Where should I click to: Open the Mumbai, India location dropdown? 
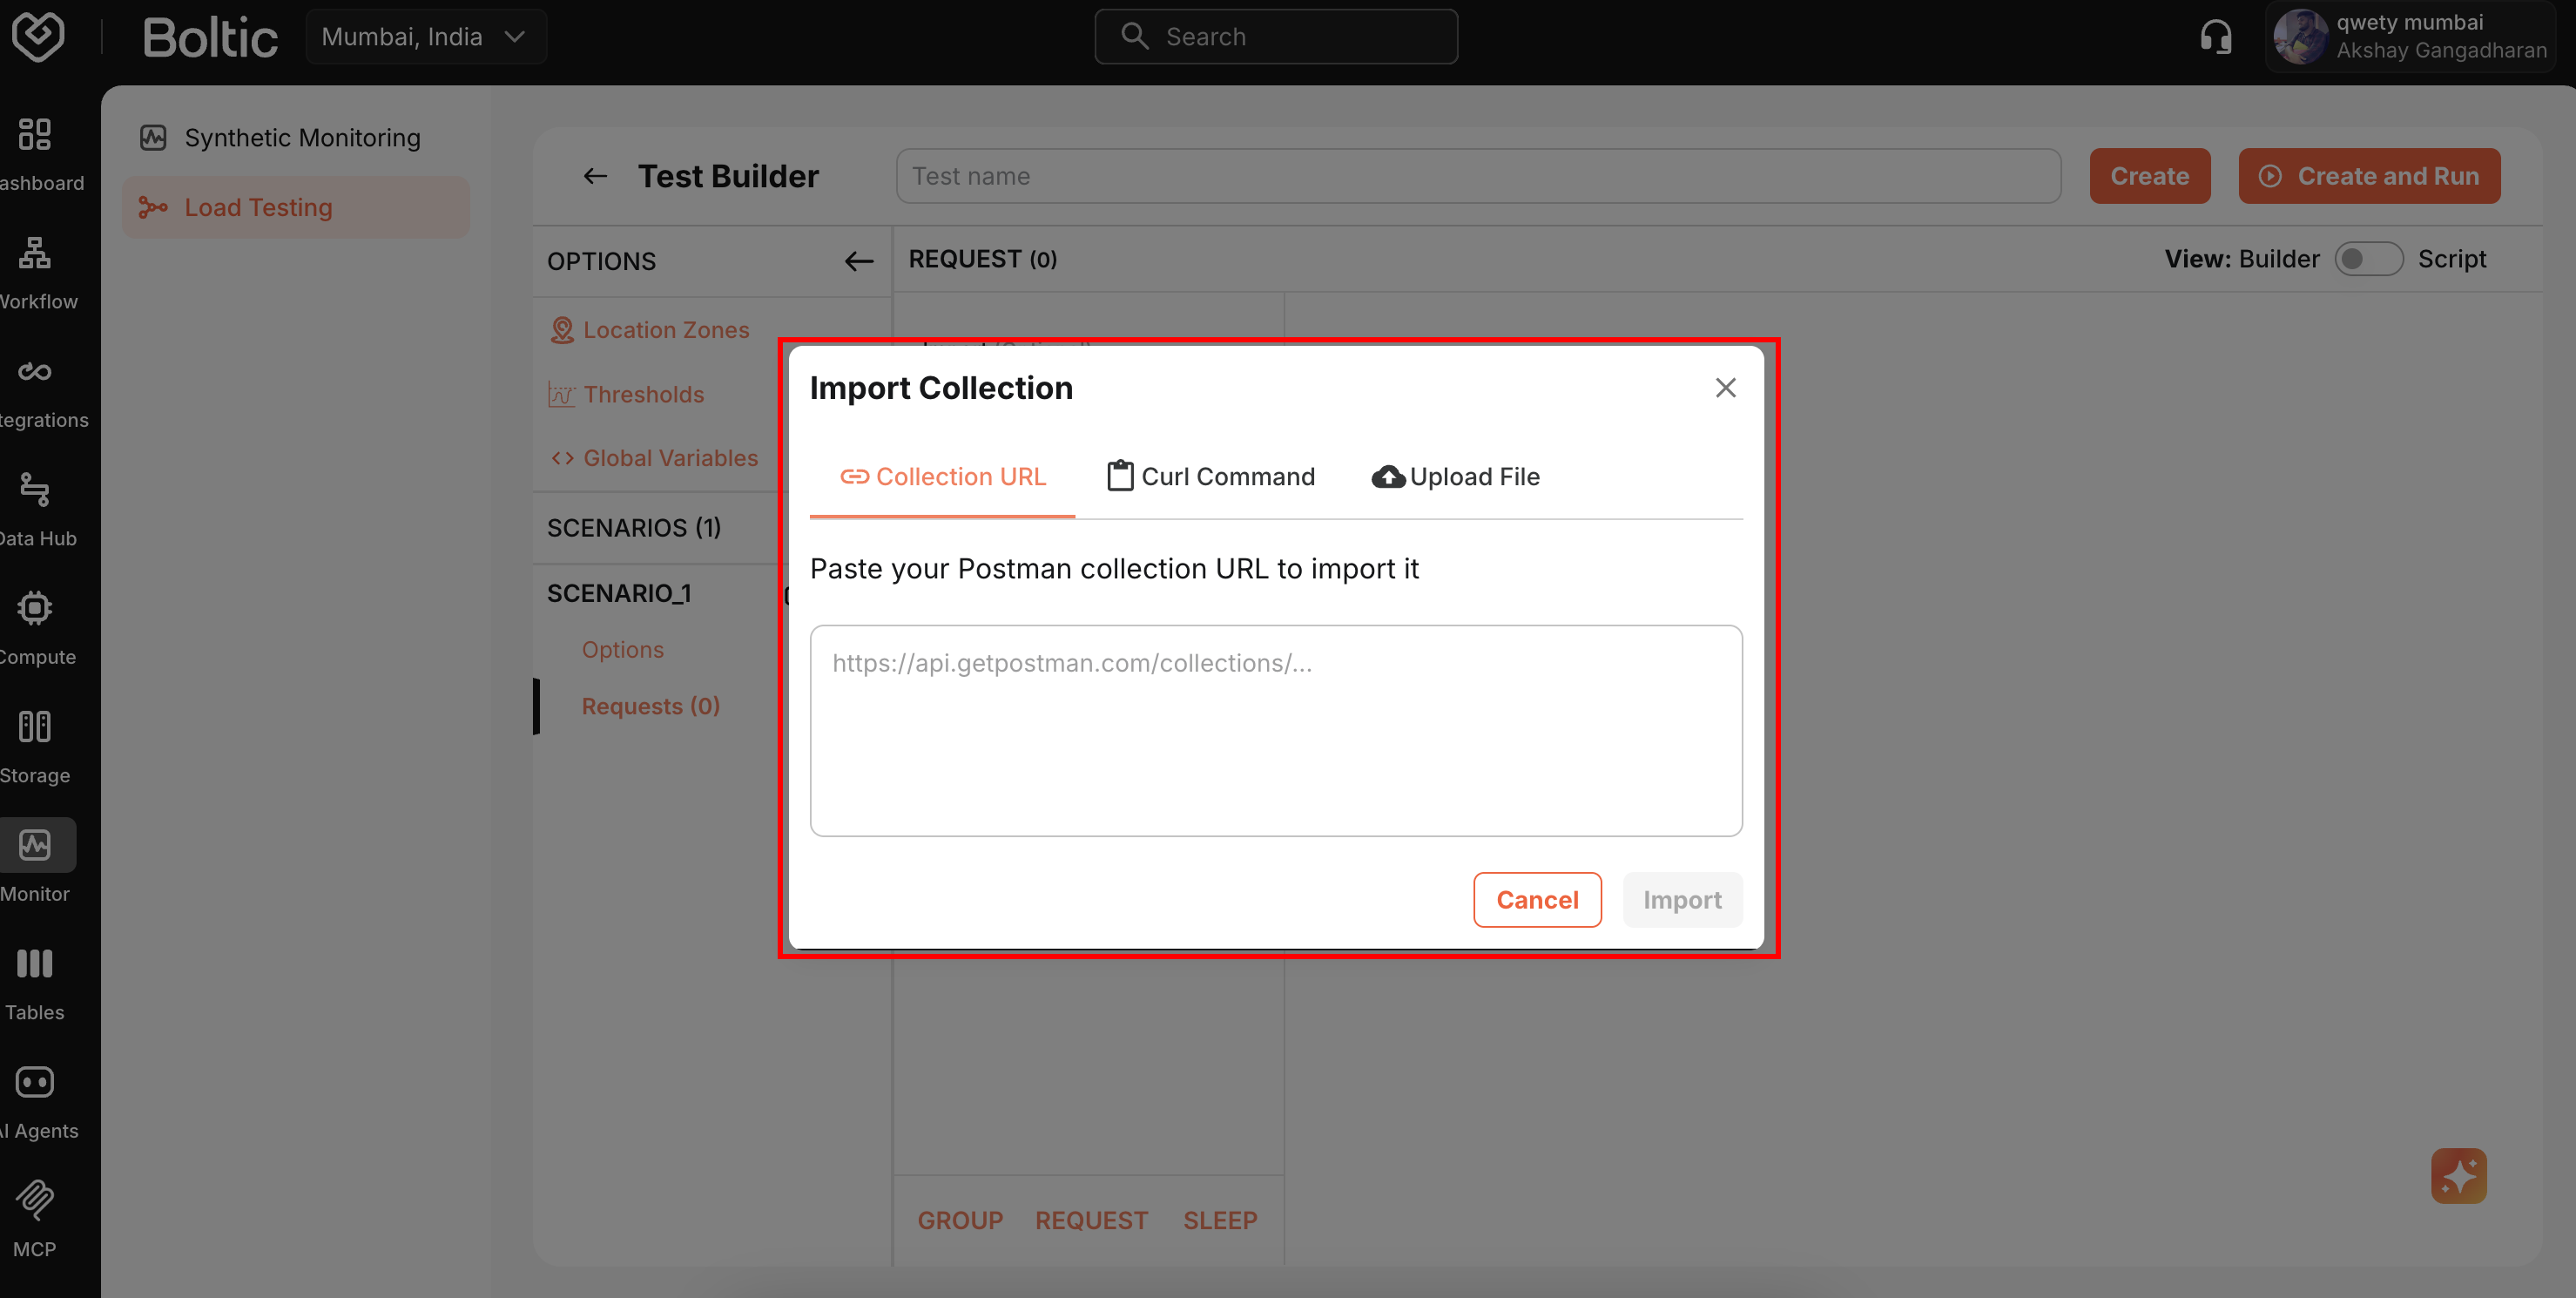(426, 36)
